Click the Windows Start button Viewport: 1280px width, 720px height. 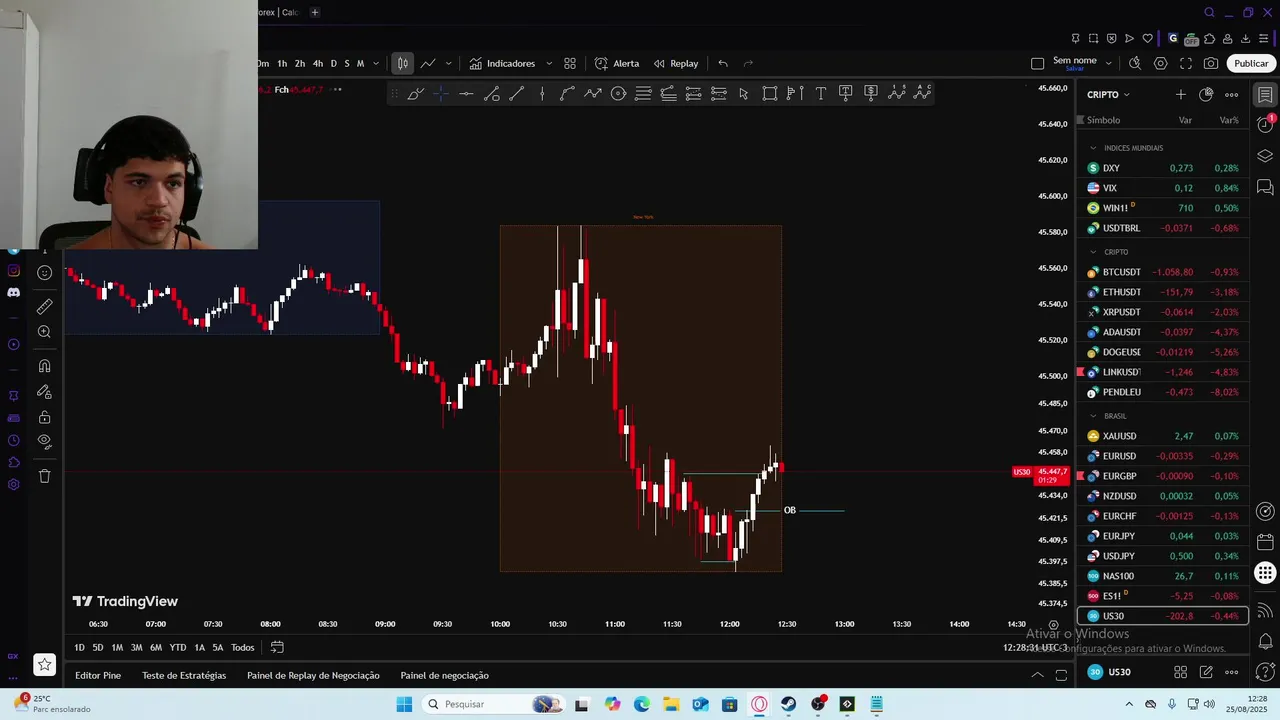point(404,704)
